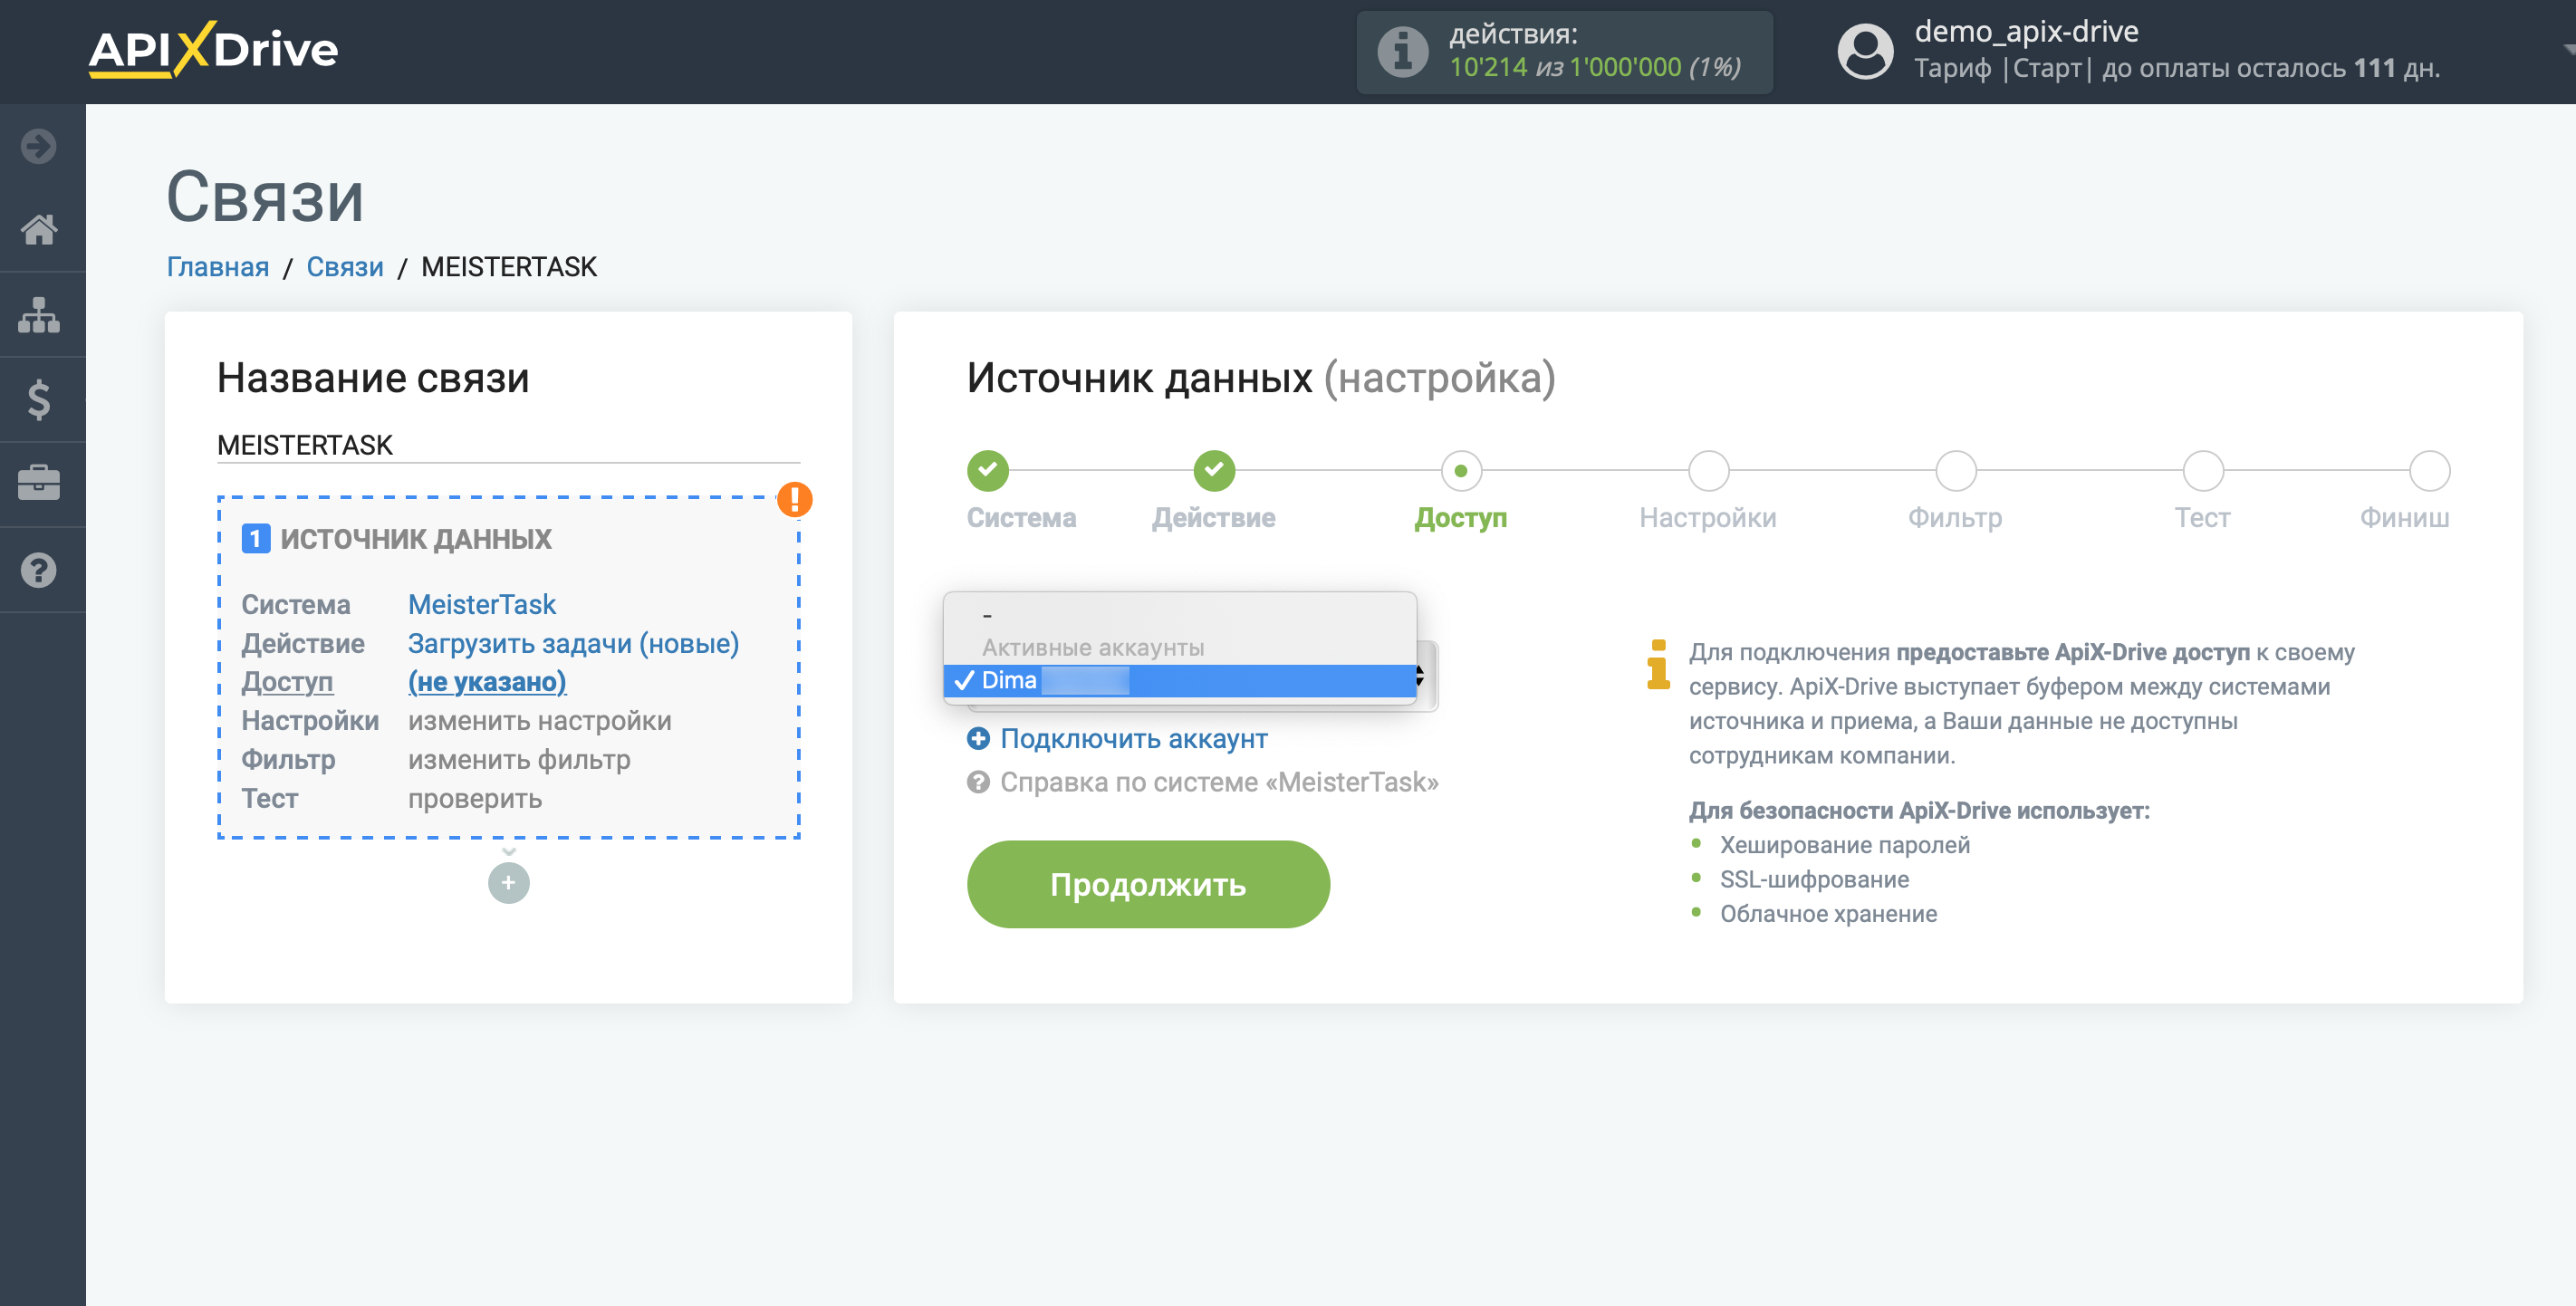Click the Система step label

click(x=1021, y=518)
